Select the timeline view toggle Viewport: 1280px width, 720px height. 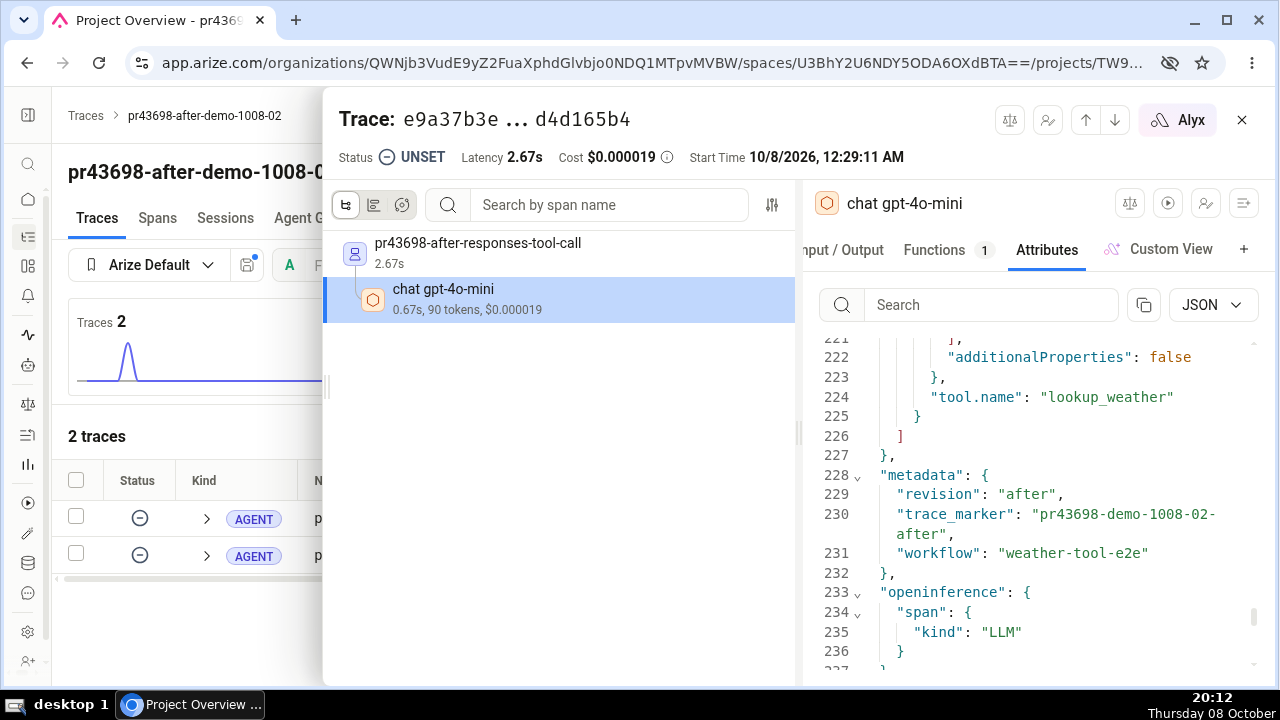[x=374, y=205]
